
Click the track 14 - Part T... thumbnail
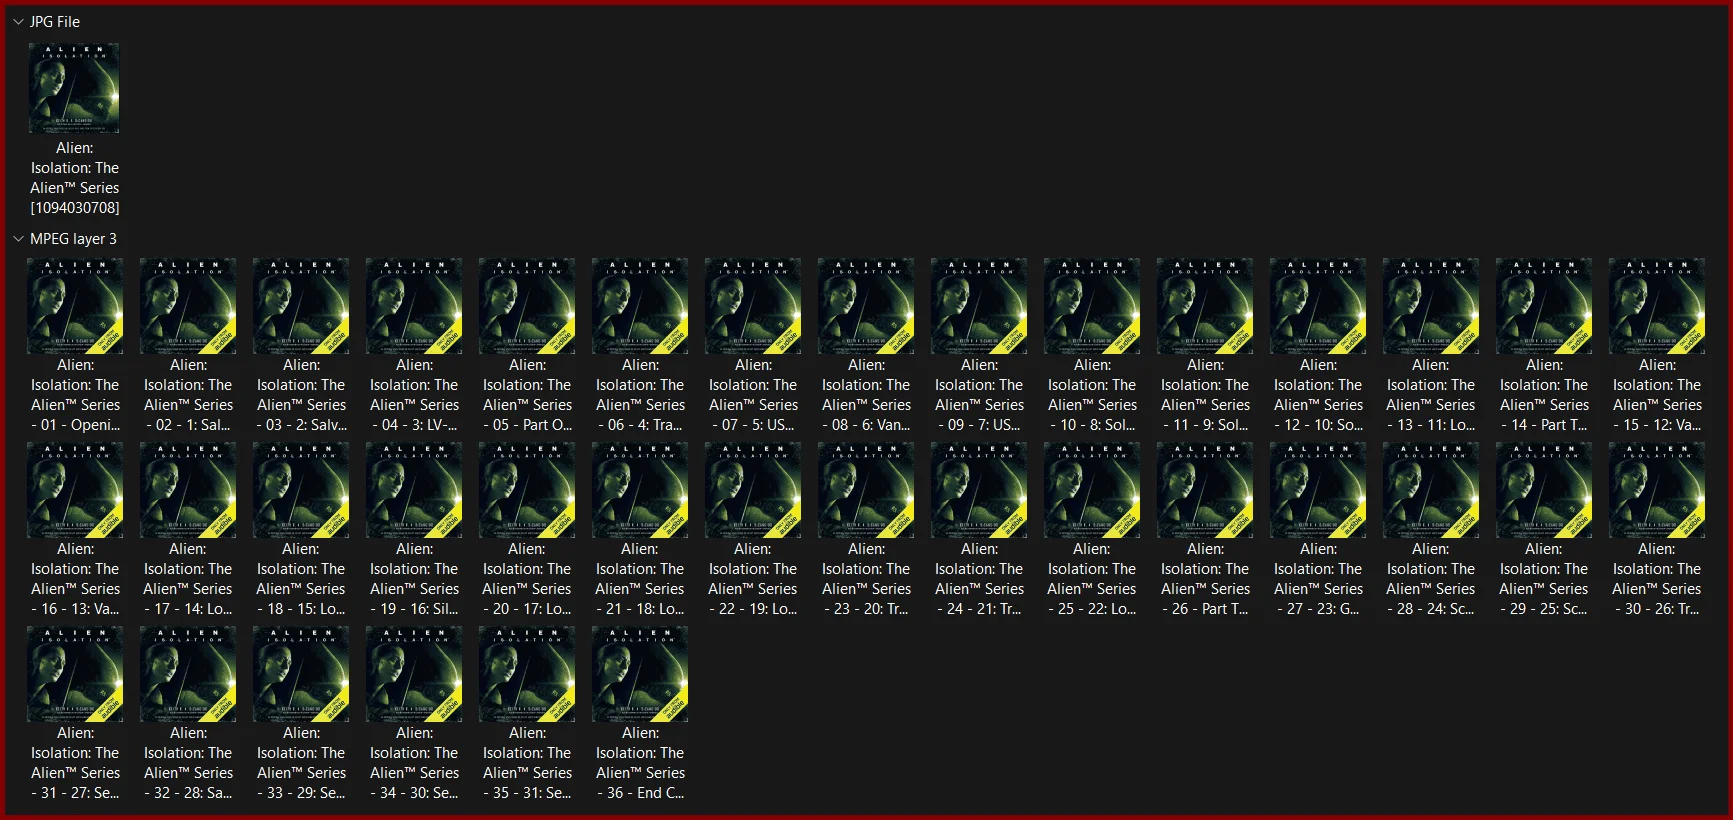point(1544,305)
